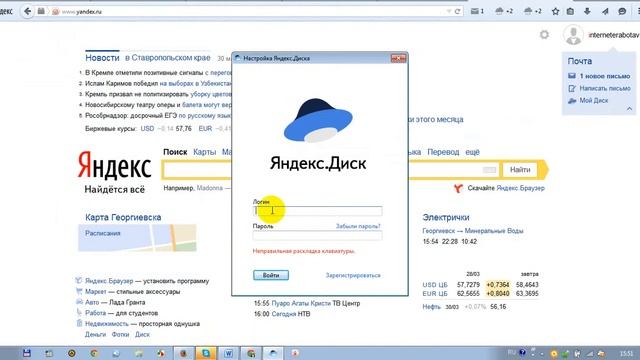Open the Перевод service tab
Viewport: 640px width, 360px height.
tap(443, 152)
